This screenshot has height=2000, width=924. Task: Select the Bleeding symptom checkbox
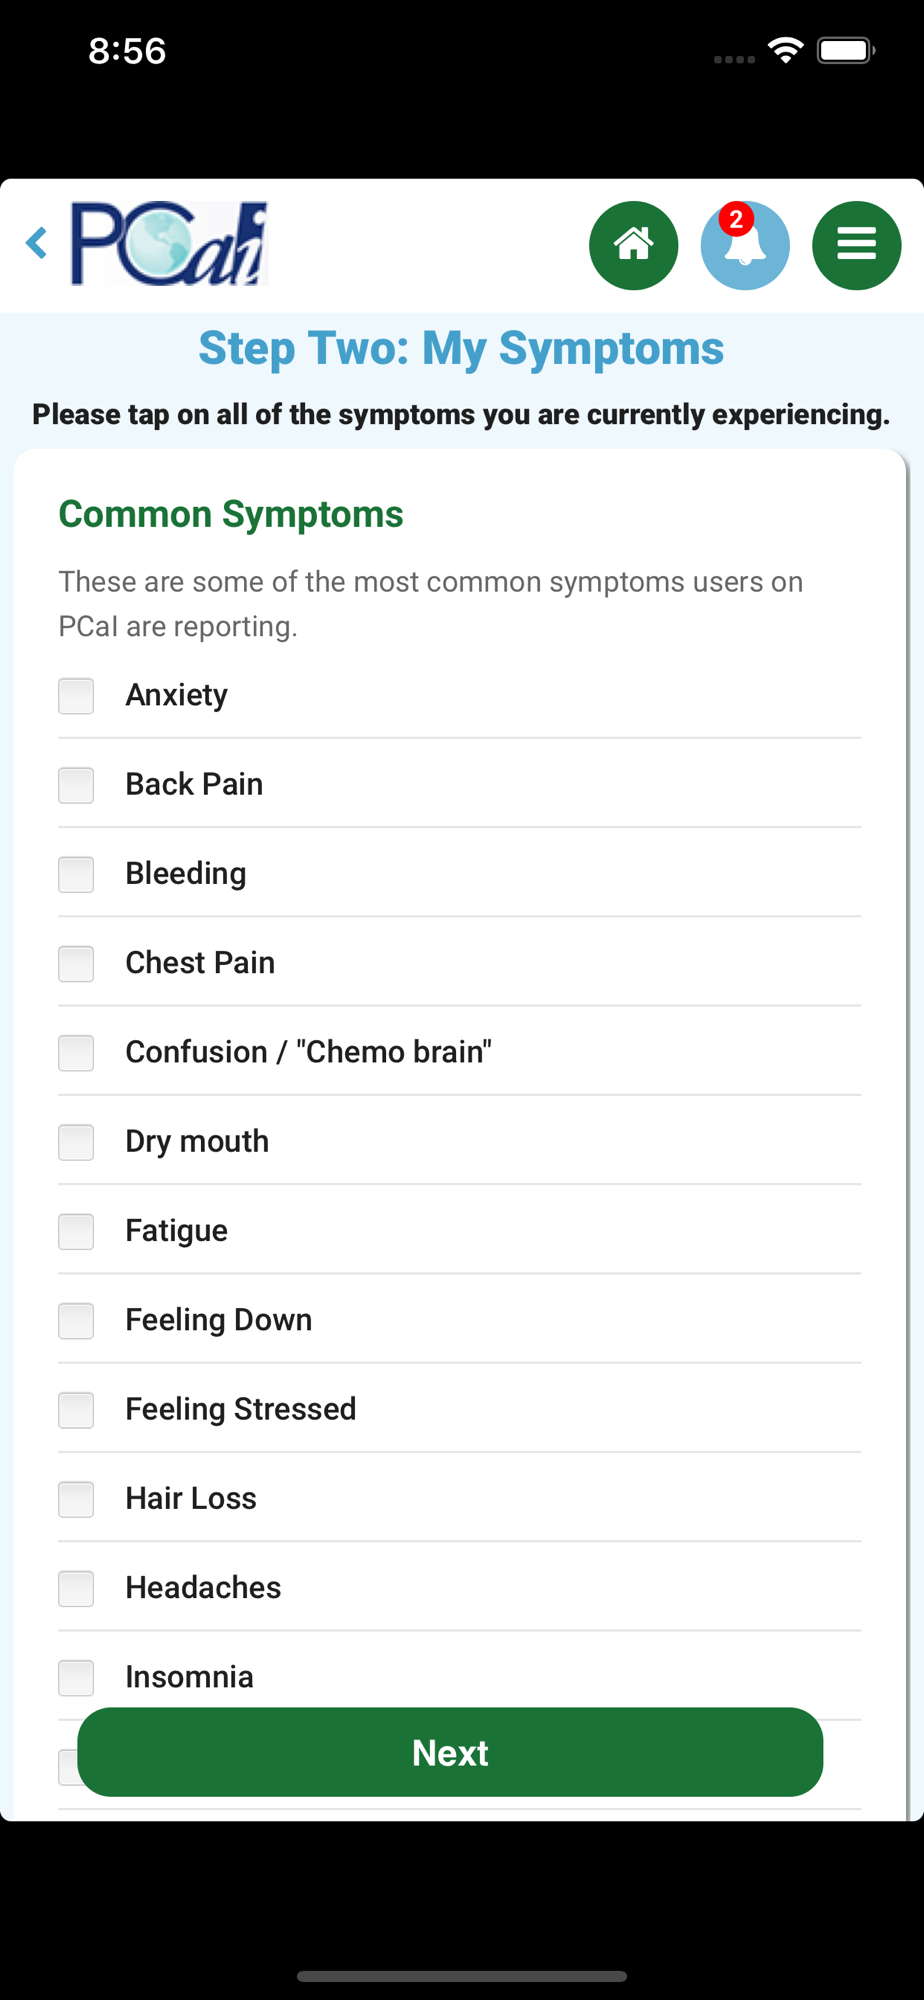76,874
